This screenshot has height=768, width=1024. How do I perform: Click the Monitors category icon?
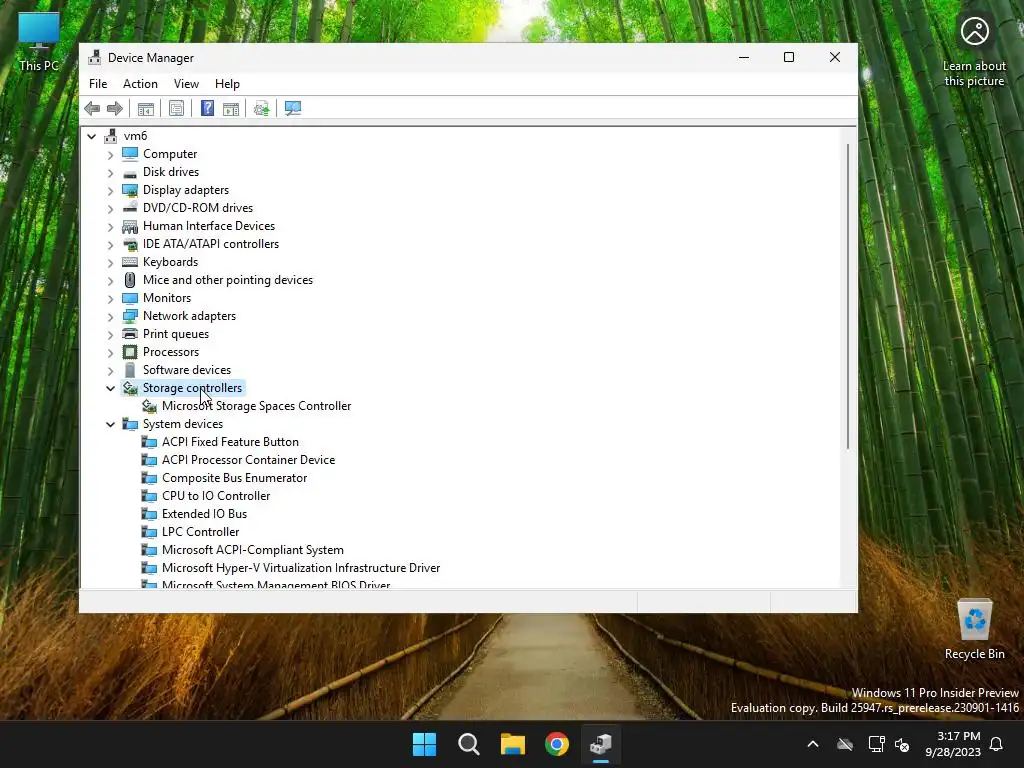130,298
